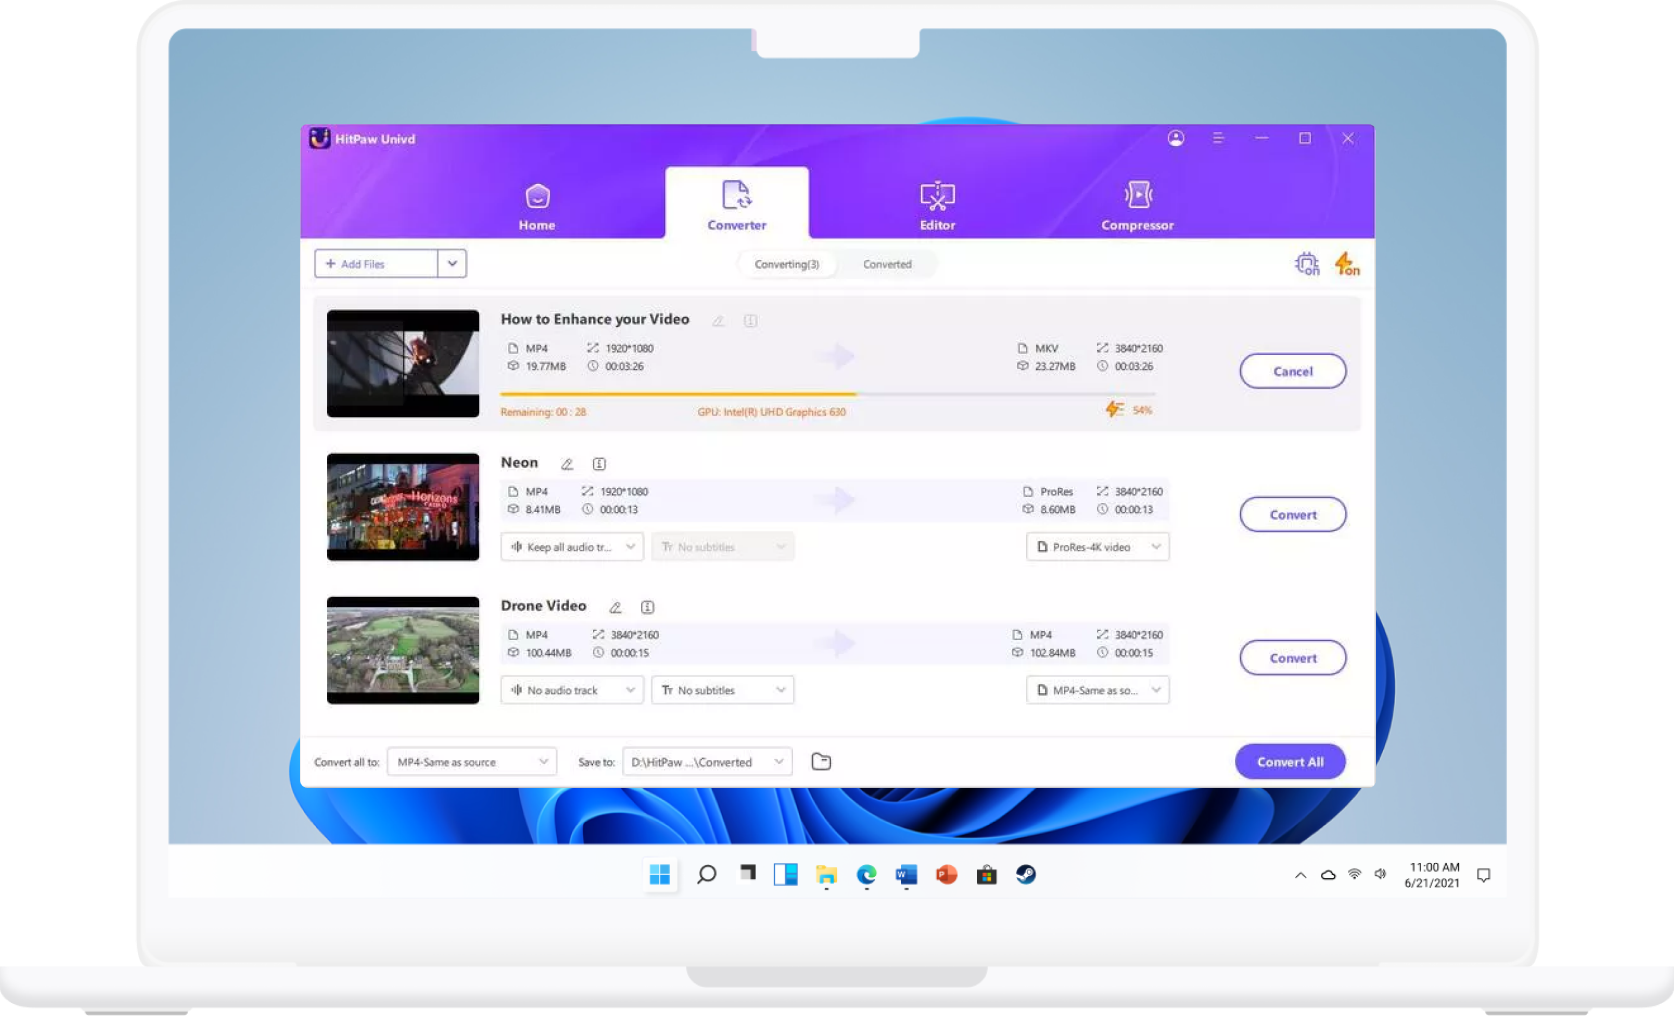Select the Converting(3) tab
The height and width of the screenshot is (1016, 1674).
(787, 264)
